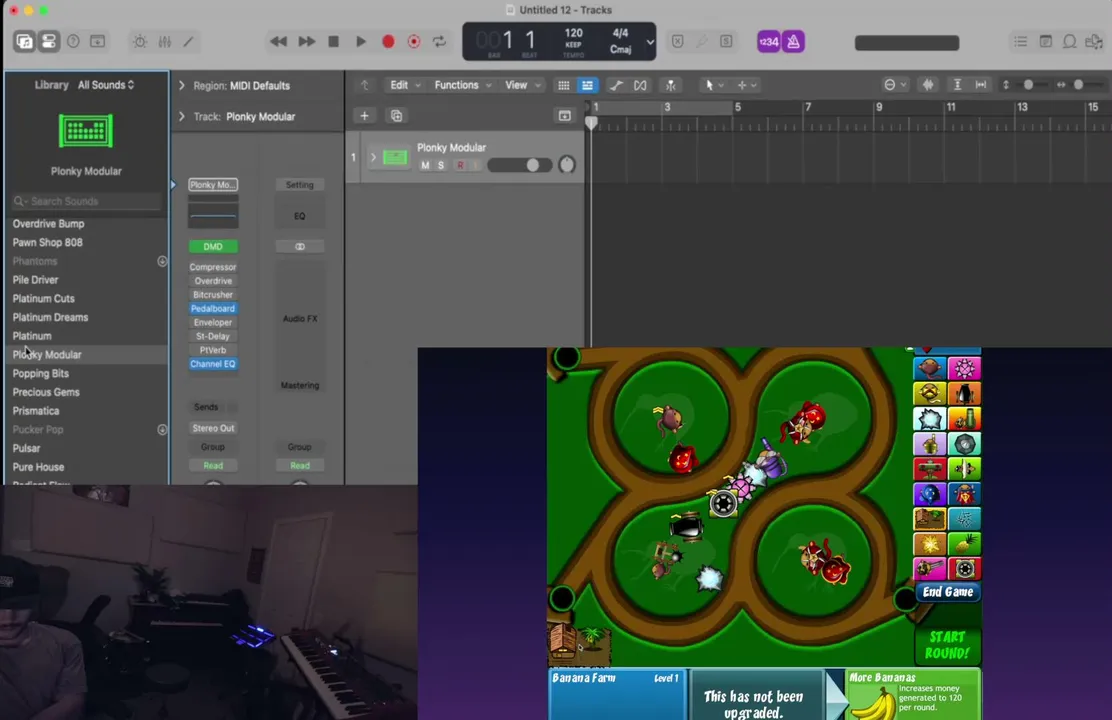
Task: Open the Edit menu in tracks area
Action: point(405,85)
